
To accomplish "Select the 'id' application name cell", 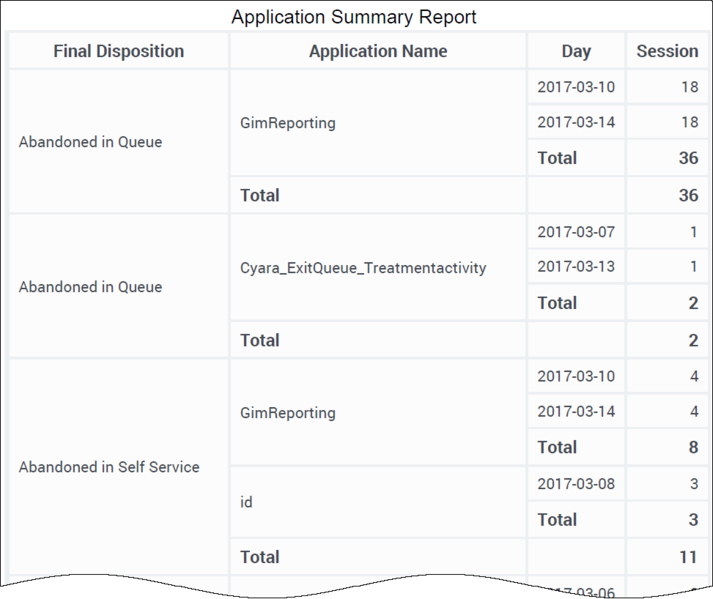I will (247, 502).
